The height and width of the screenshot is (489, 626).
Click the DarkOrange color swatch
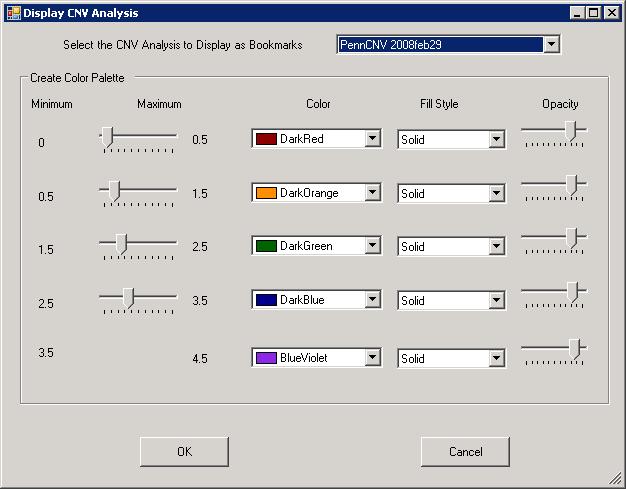click(x=266, y=193)
